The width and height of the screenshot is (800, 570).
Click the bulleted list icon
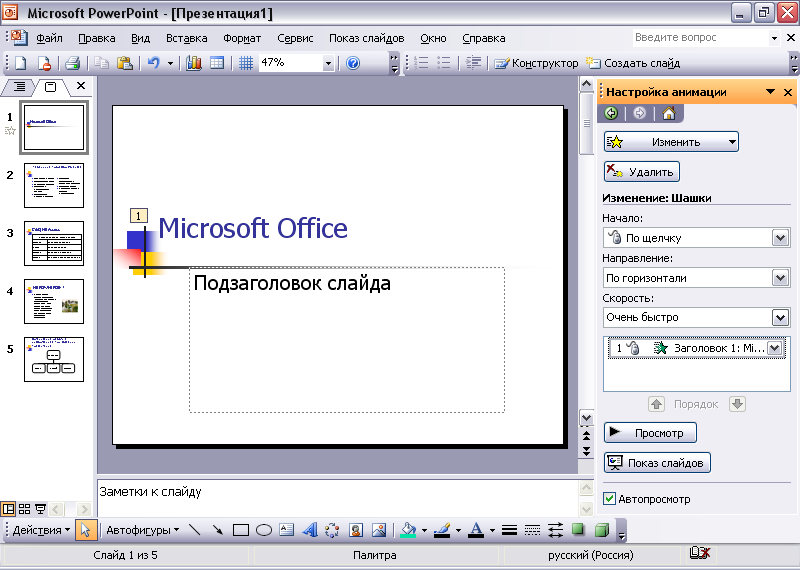(x=444, y=63)
